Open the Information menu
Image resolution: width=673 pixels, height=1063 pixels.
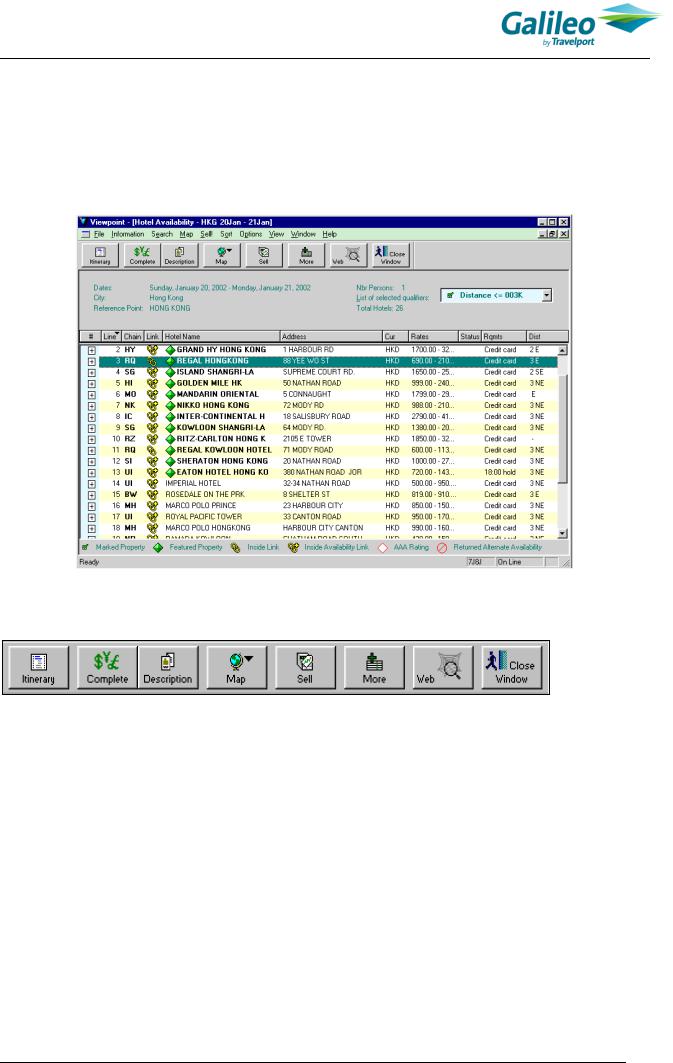pyautogui.click(x=128, y=234)
